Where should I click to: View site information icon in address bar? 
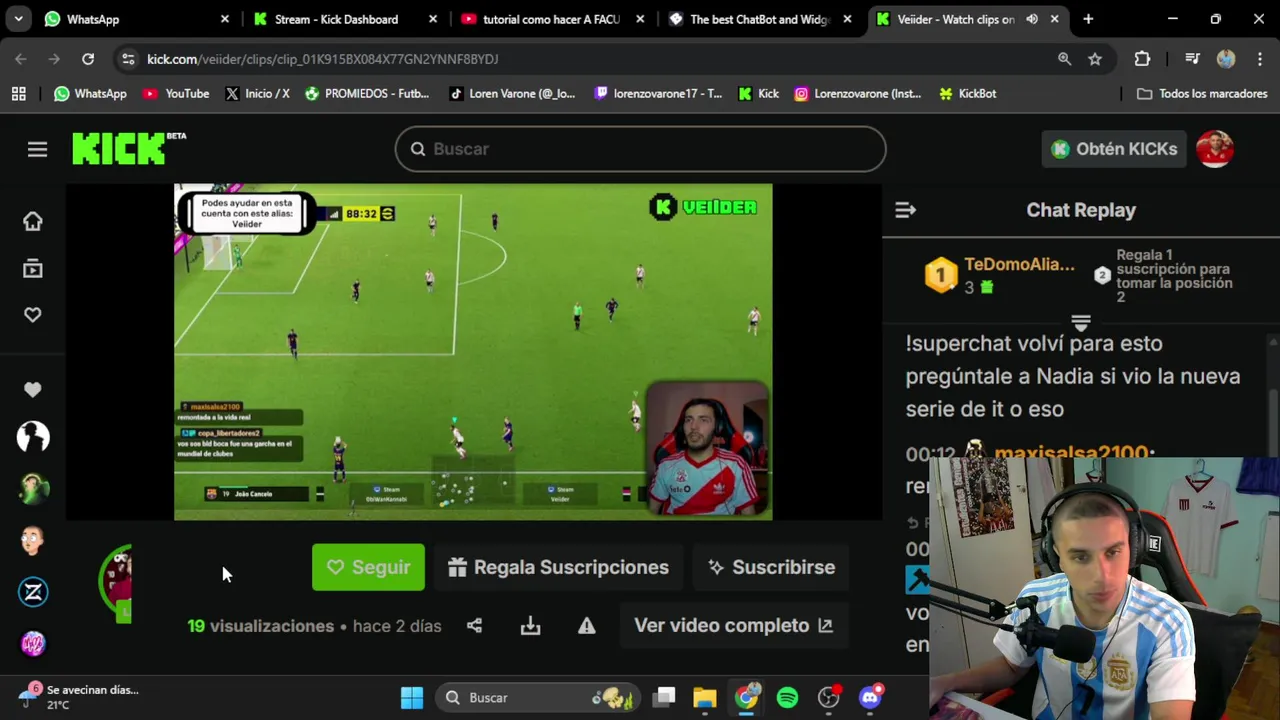128,59
